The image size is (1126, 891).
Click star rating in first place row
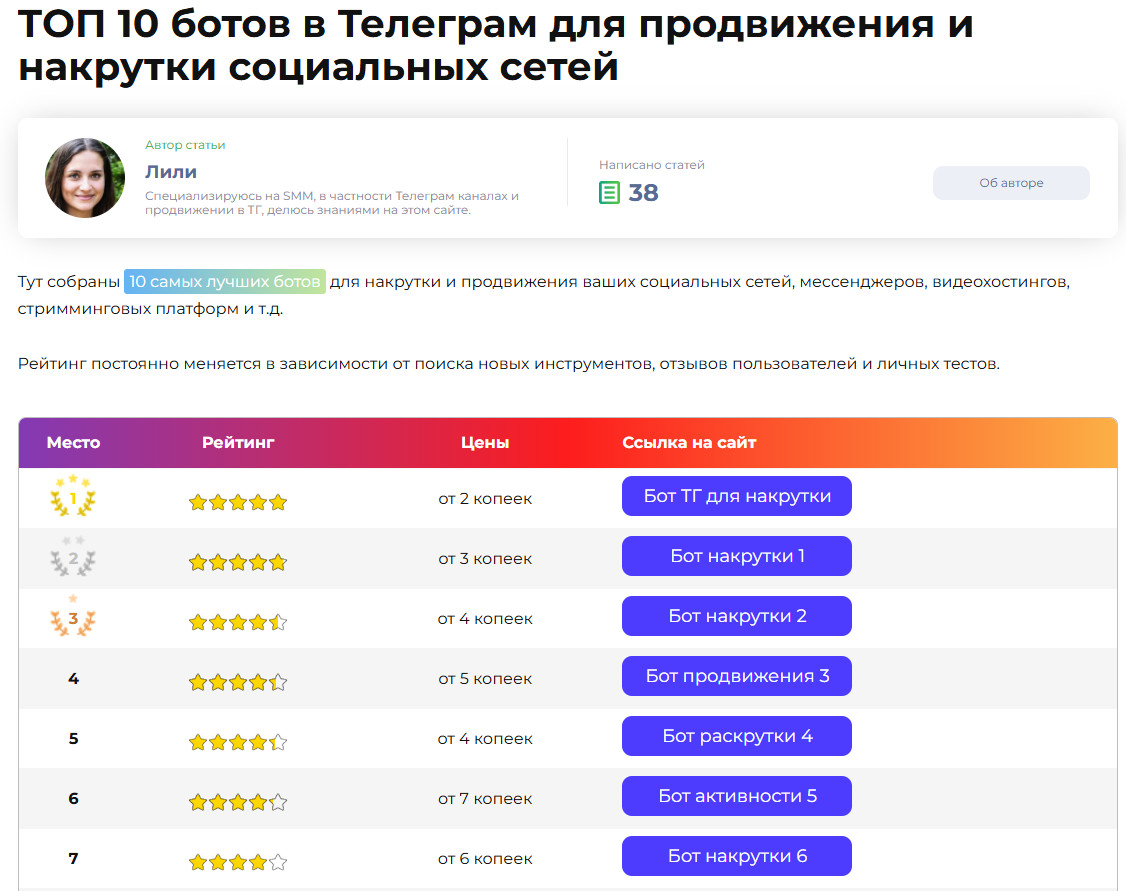[x=238, y=503]
